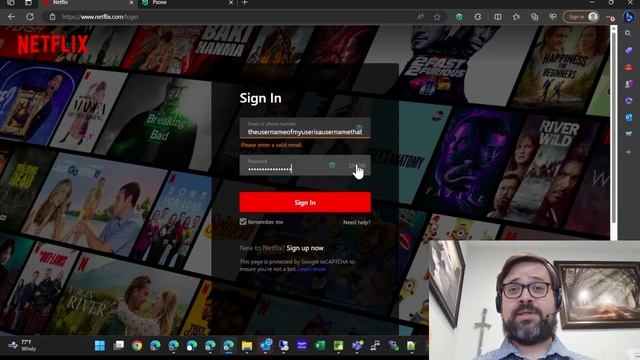Launch Google Chrome from the taskbar
The height and width of the screenshot is (360, 640).
pyautogui.click(x=137, y=346)
